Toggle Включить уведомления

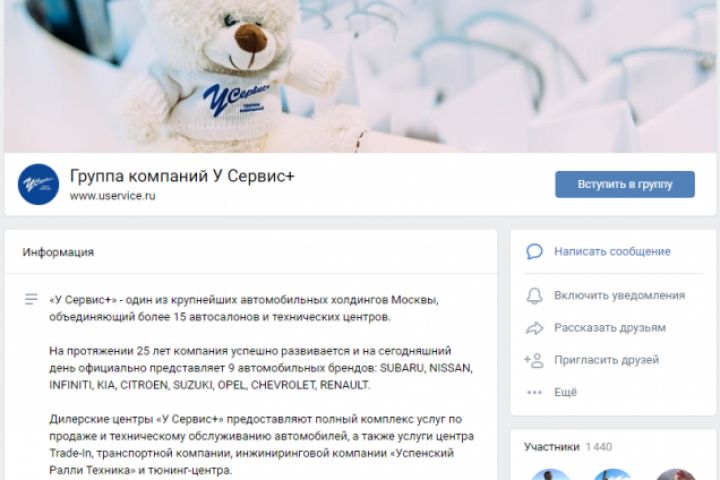pos(619,295)
